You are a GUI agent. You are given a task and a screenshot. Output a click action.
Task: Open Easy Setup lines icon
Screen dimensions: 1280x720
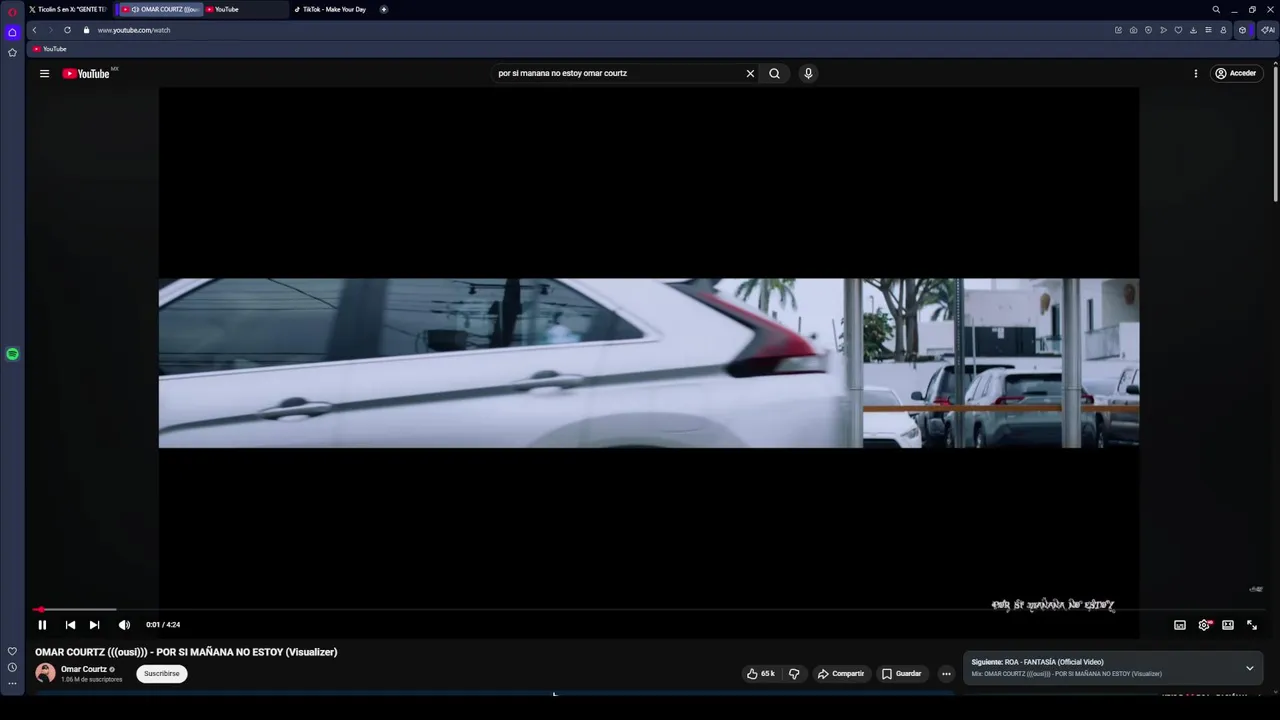pyautogui.click(x=1208, y=30)
